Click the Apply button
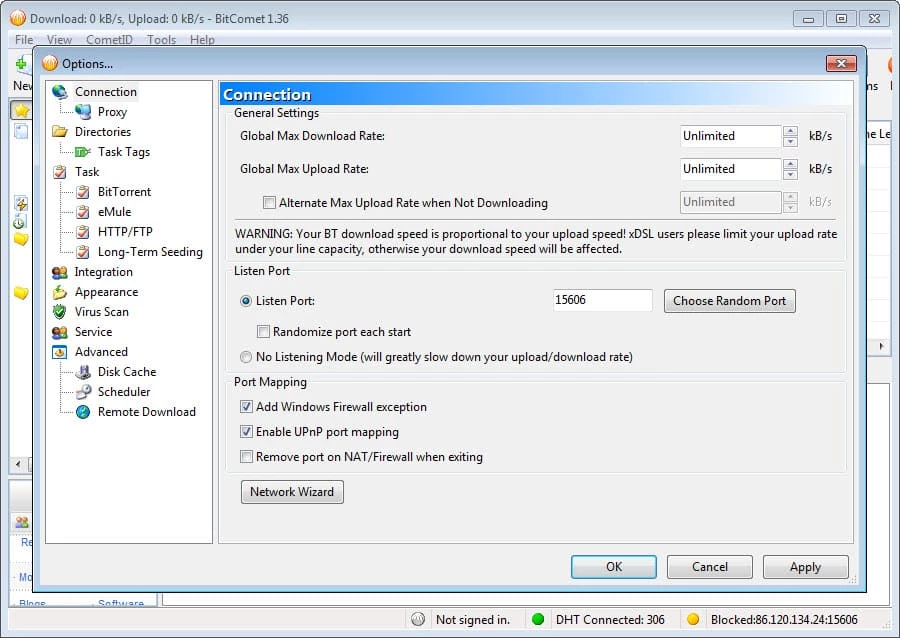900x638 pixels. coord(805,567)
